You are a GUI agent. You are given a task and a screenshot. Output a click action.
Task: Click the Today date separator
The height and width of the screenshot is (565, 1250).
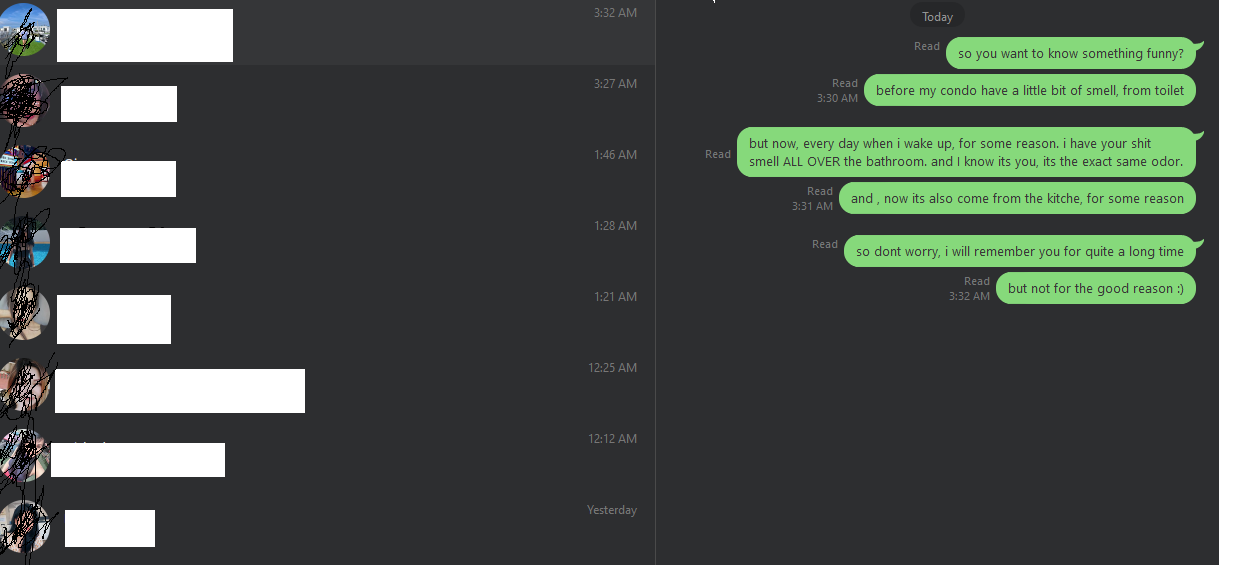(x=937, y=17)
